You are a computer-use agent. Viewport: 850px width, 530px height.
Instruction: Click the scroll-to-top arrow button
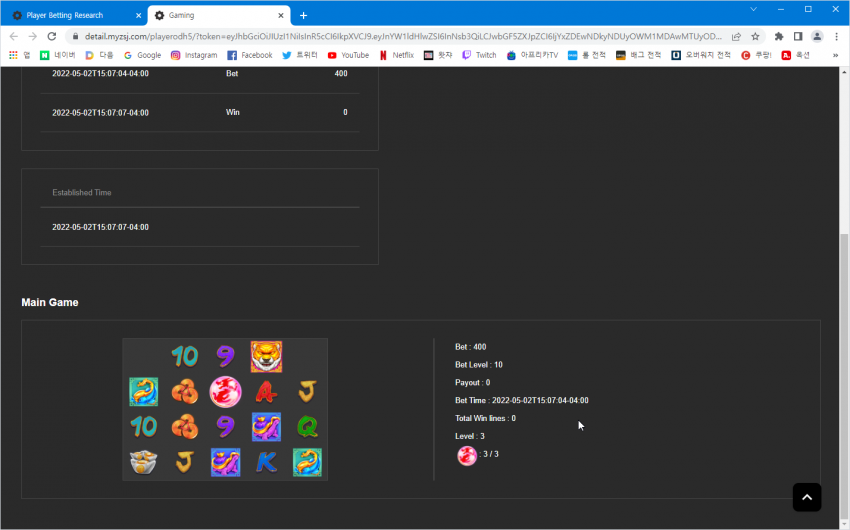point(807,497)
